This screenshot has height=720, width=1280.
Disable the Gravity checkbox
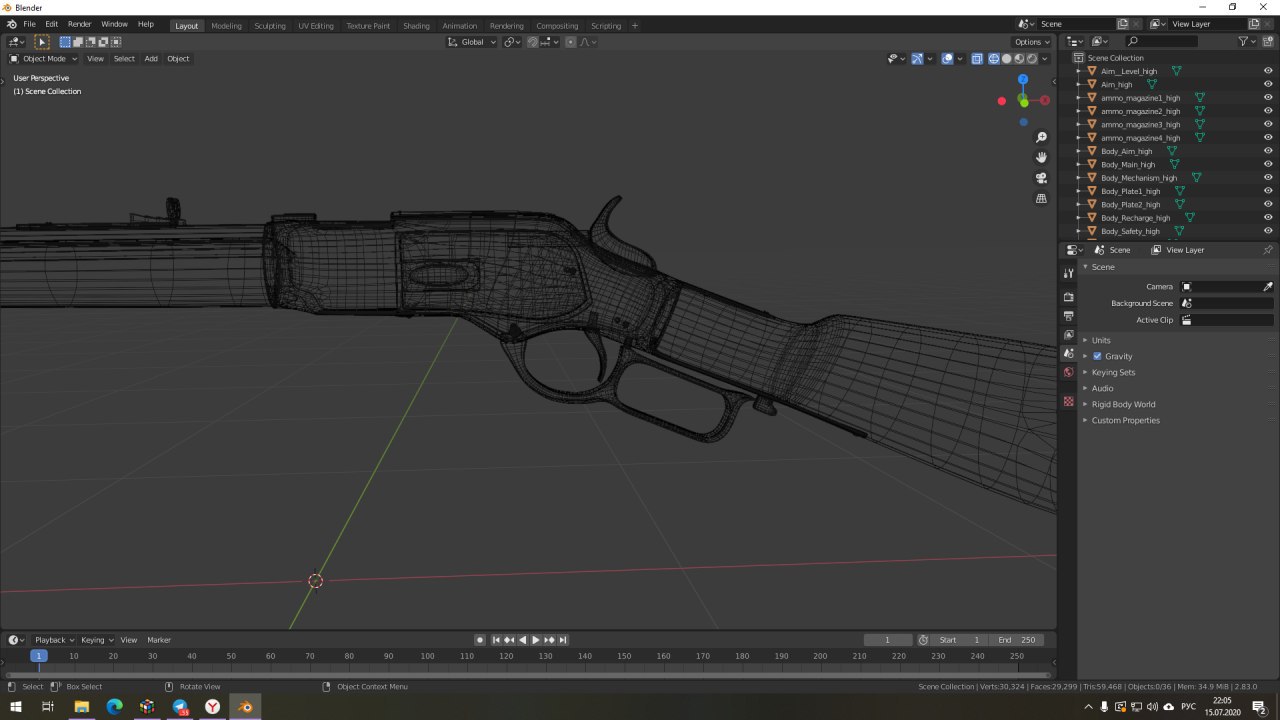pos(1097,356)
